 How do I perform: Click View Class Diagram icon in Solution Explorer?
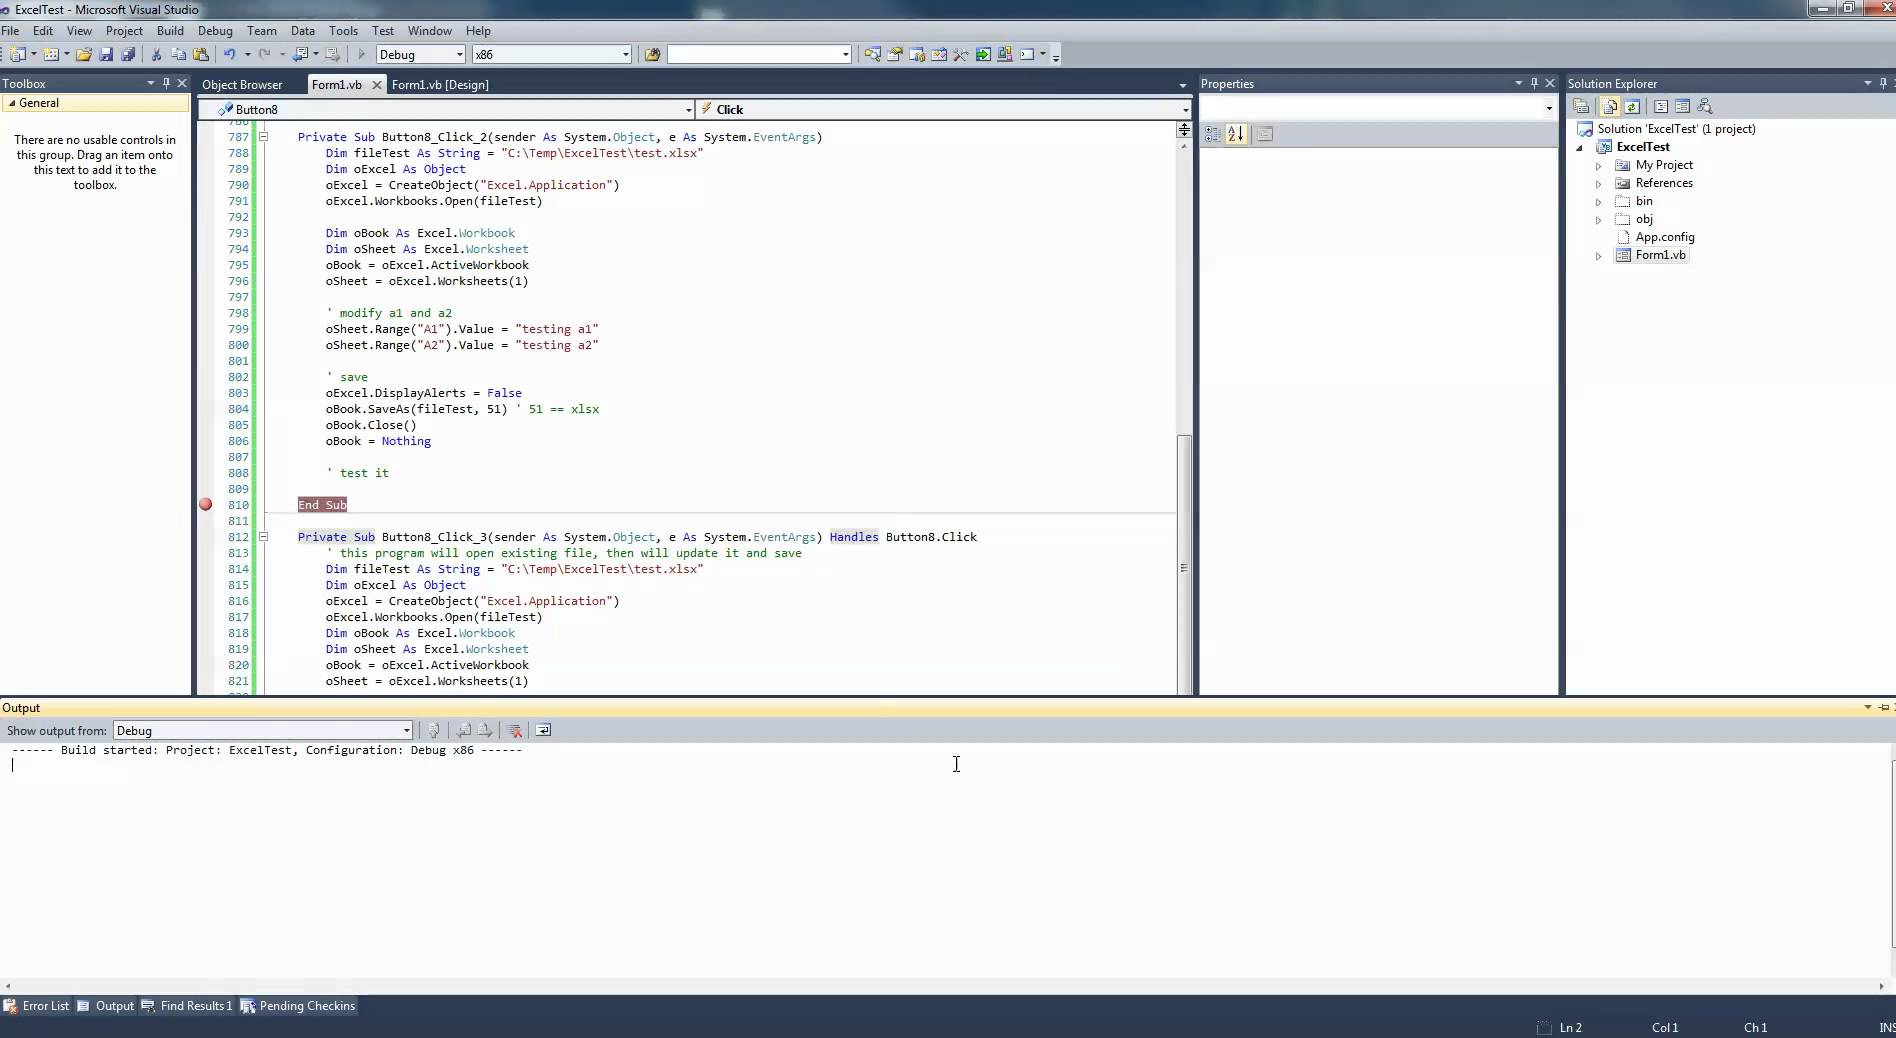(x=1705, y=106)
